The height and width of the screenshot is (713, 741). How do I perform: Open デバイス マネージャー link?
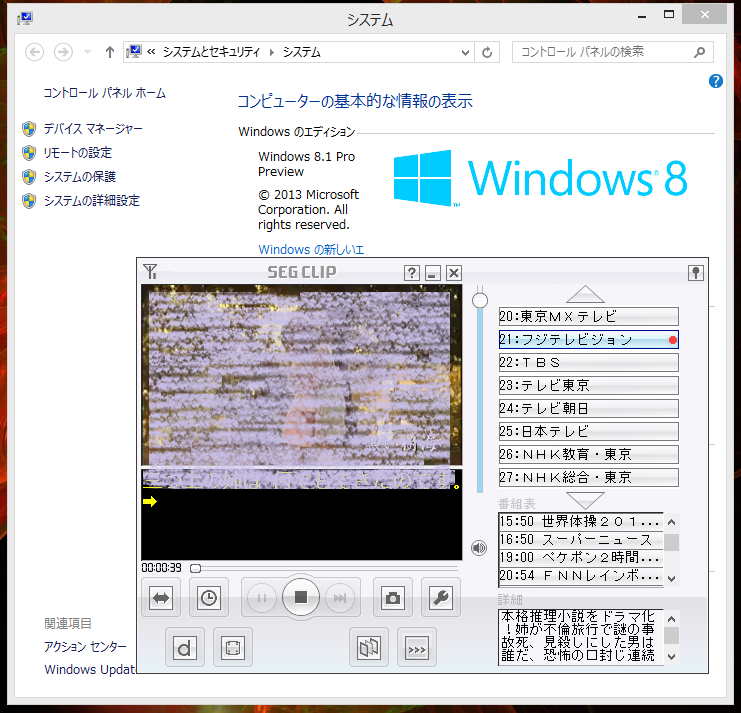93,129
